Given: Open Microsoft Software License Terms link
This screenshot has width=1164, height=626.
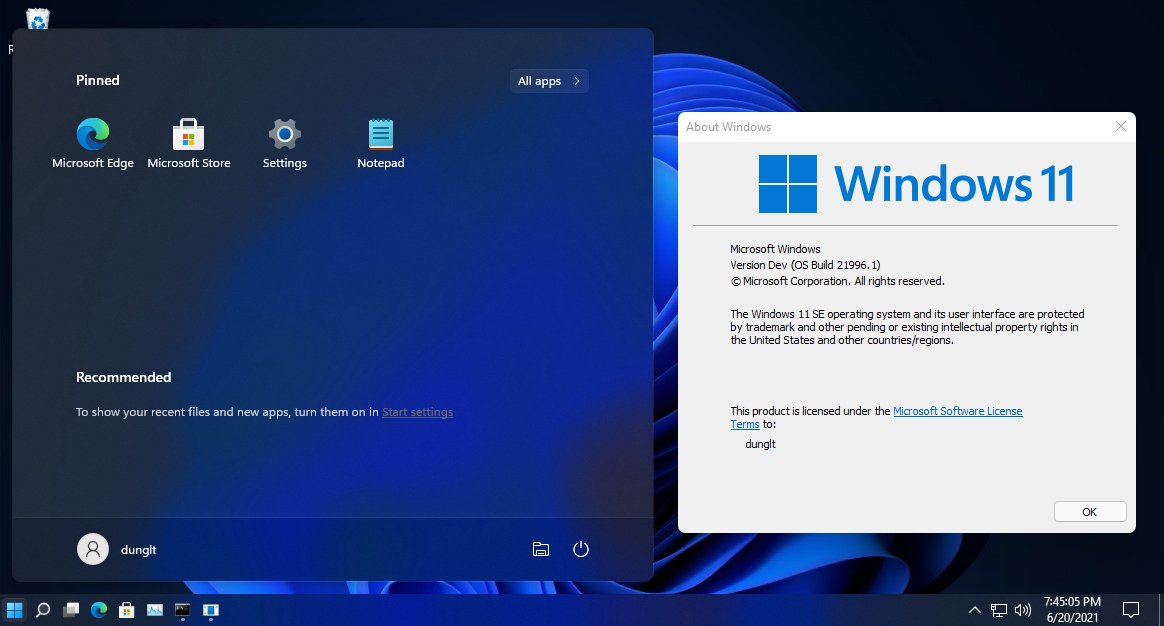Looking at the screenshot, I should pos(876,417).
